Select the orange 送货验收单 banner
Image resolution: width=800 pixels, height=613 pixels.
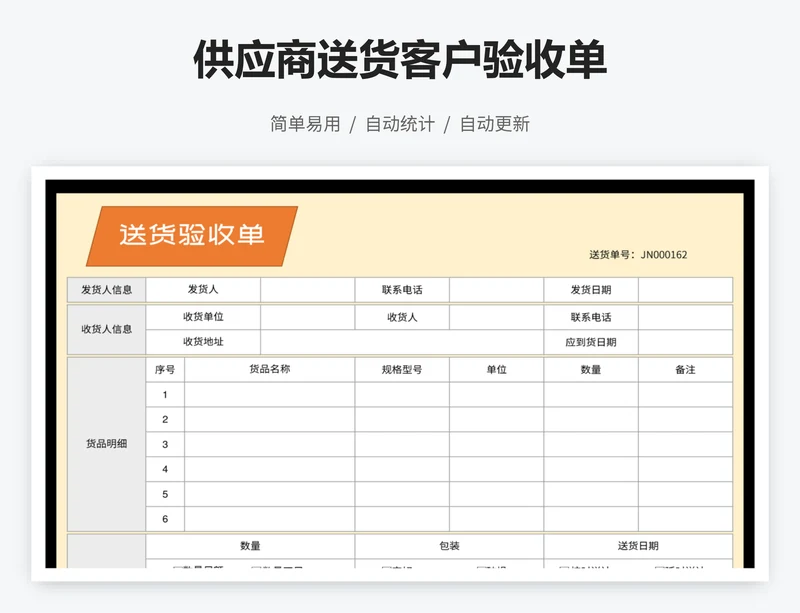tap(192, 236)
